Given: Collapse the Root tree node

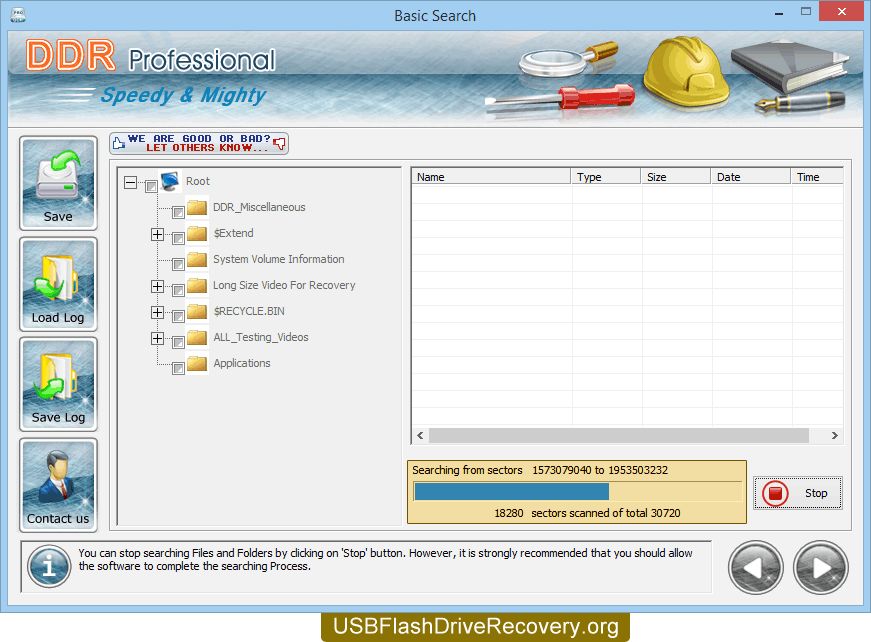Looking at the screenshot, I should tap(131, 182).
